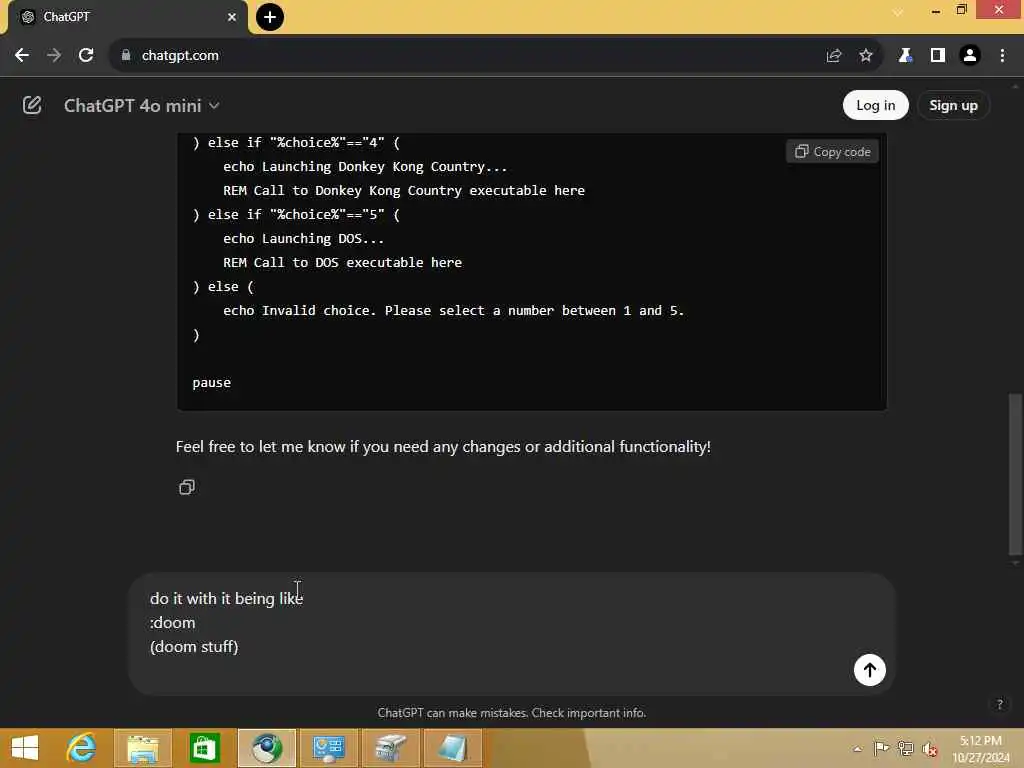Toggle the browser side panel
The width and height of the screenshot is (1024, 768).
tap(937, 56)
